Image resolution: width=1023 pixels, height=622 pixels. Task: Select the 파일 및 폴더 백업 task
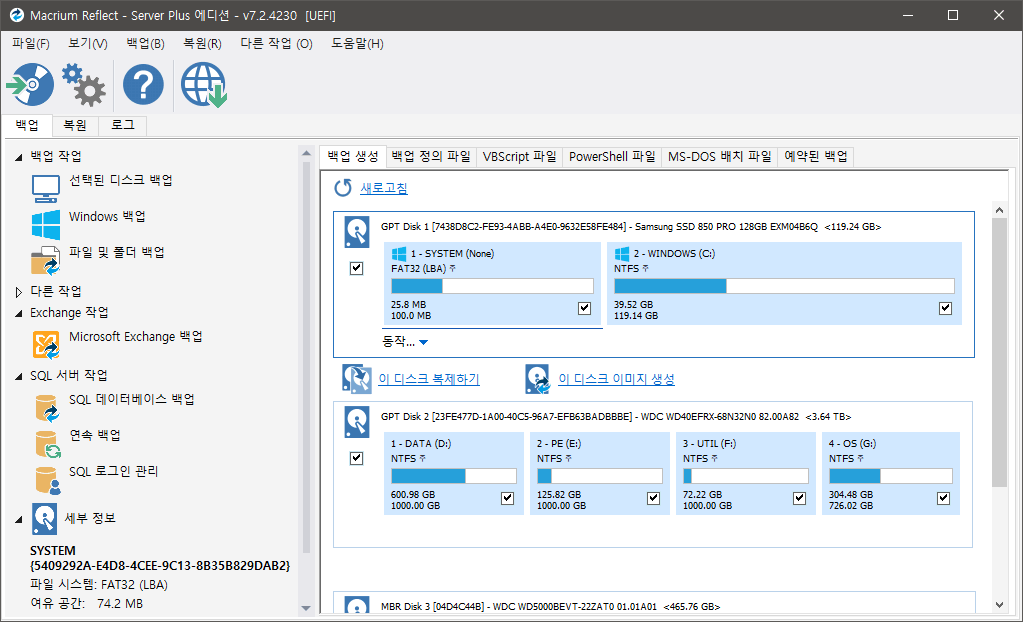[117, 253]
